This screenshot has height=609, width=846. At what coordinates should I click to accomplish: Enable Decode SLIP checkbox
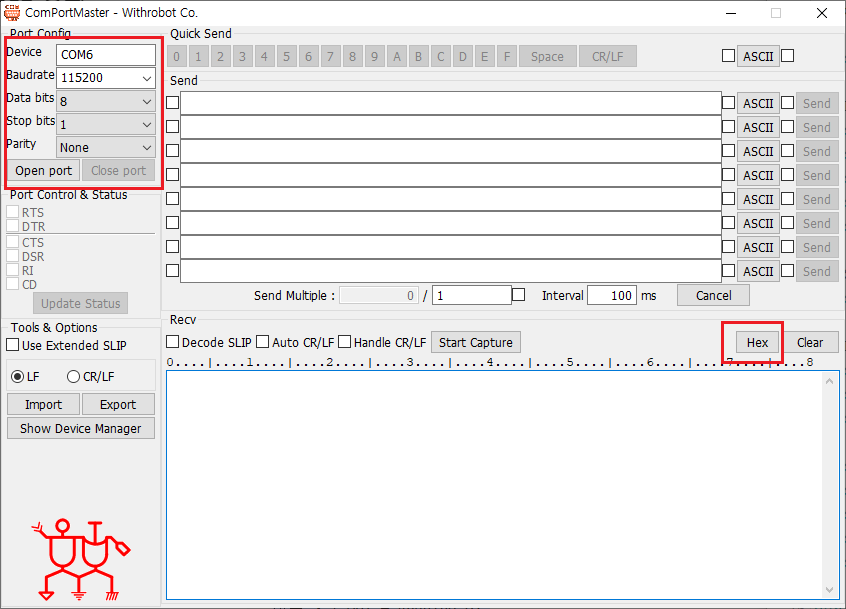pyautogui.click(x=173, y=341)
